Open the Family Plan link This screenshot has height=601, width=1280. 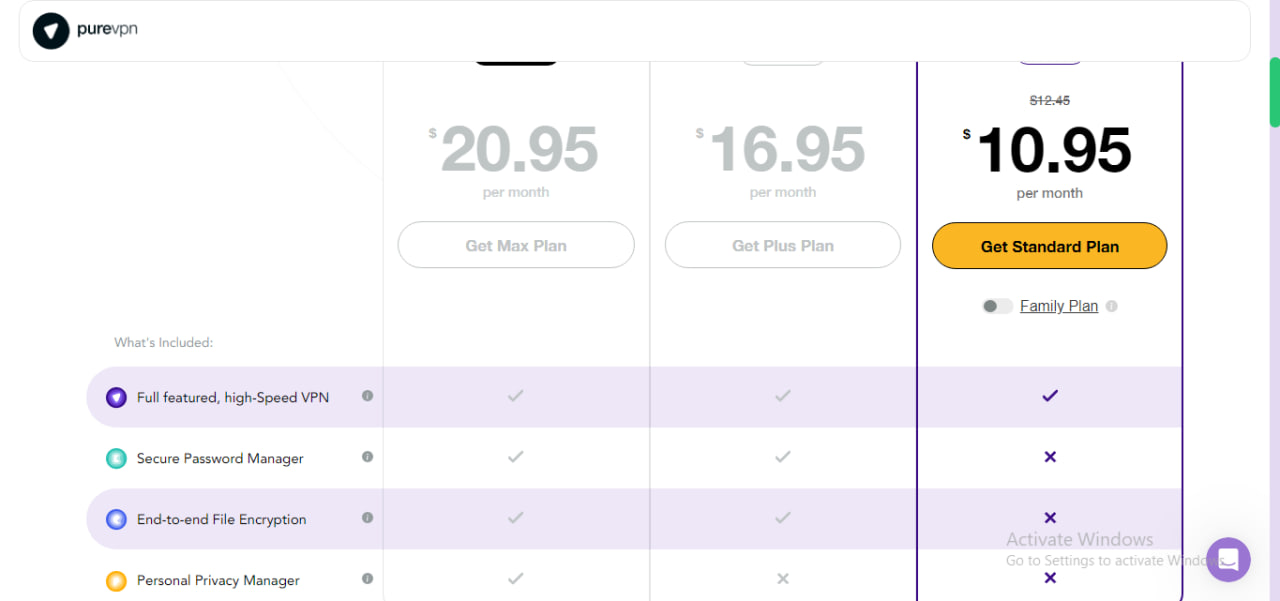pyautogui.click(x=1059, y=305)
